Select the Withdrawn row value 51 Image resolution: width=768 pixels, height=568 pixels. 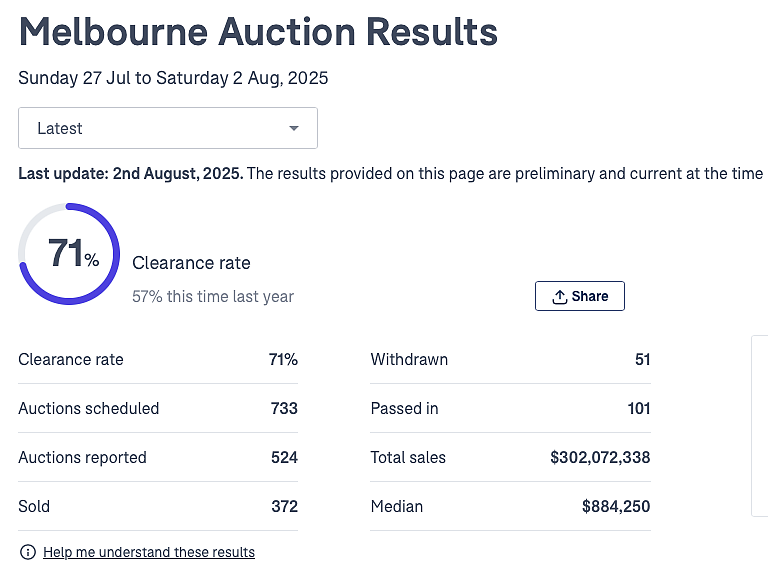643,359
